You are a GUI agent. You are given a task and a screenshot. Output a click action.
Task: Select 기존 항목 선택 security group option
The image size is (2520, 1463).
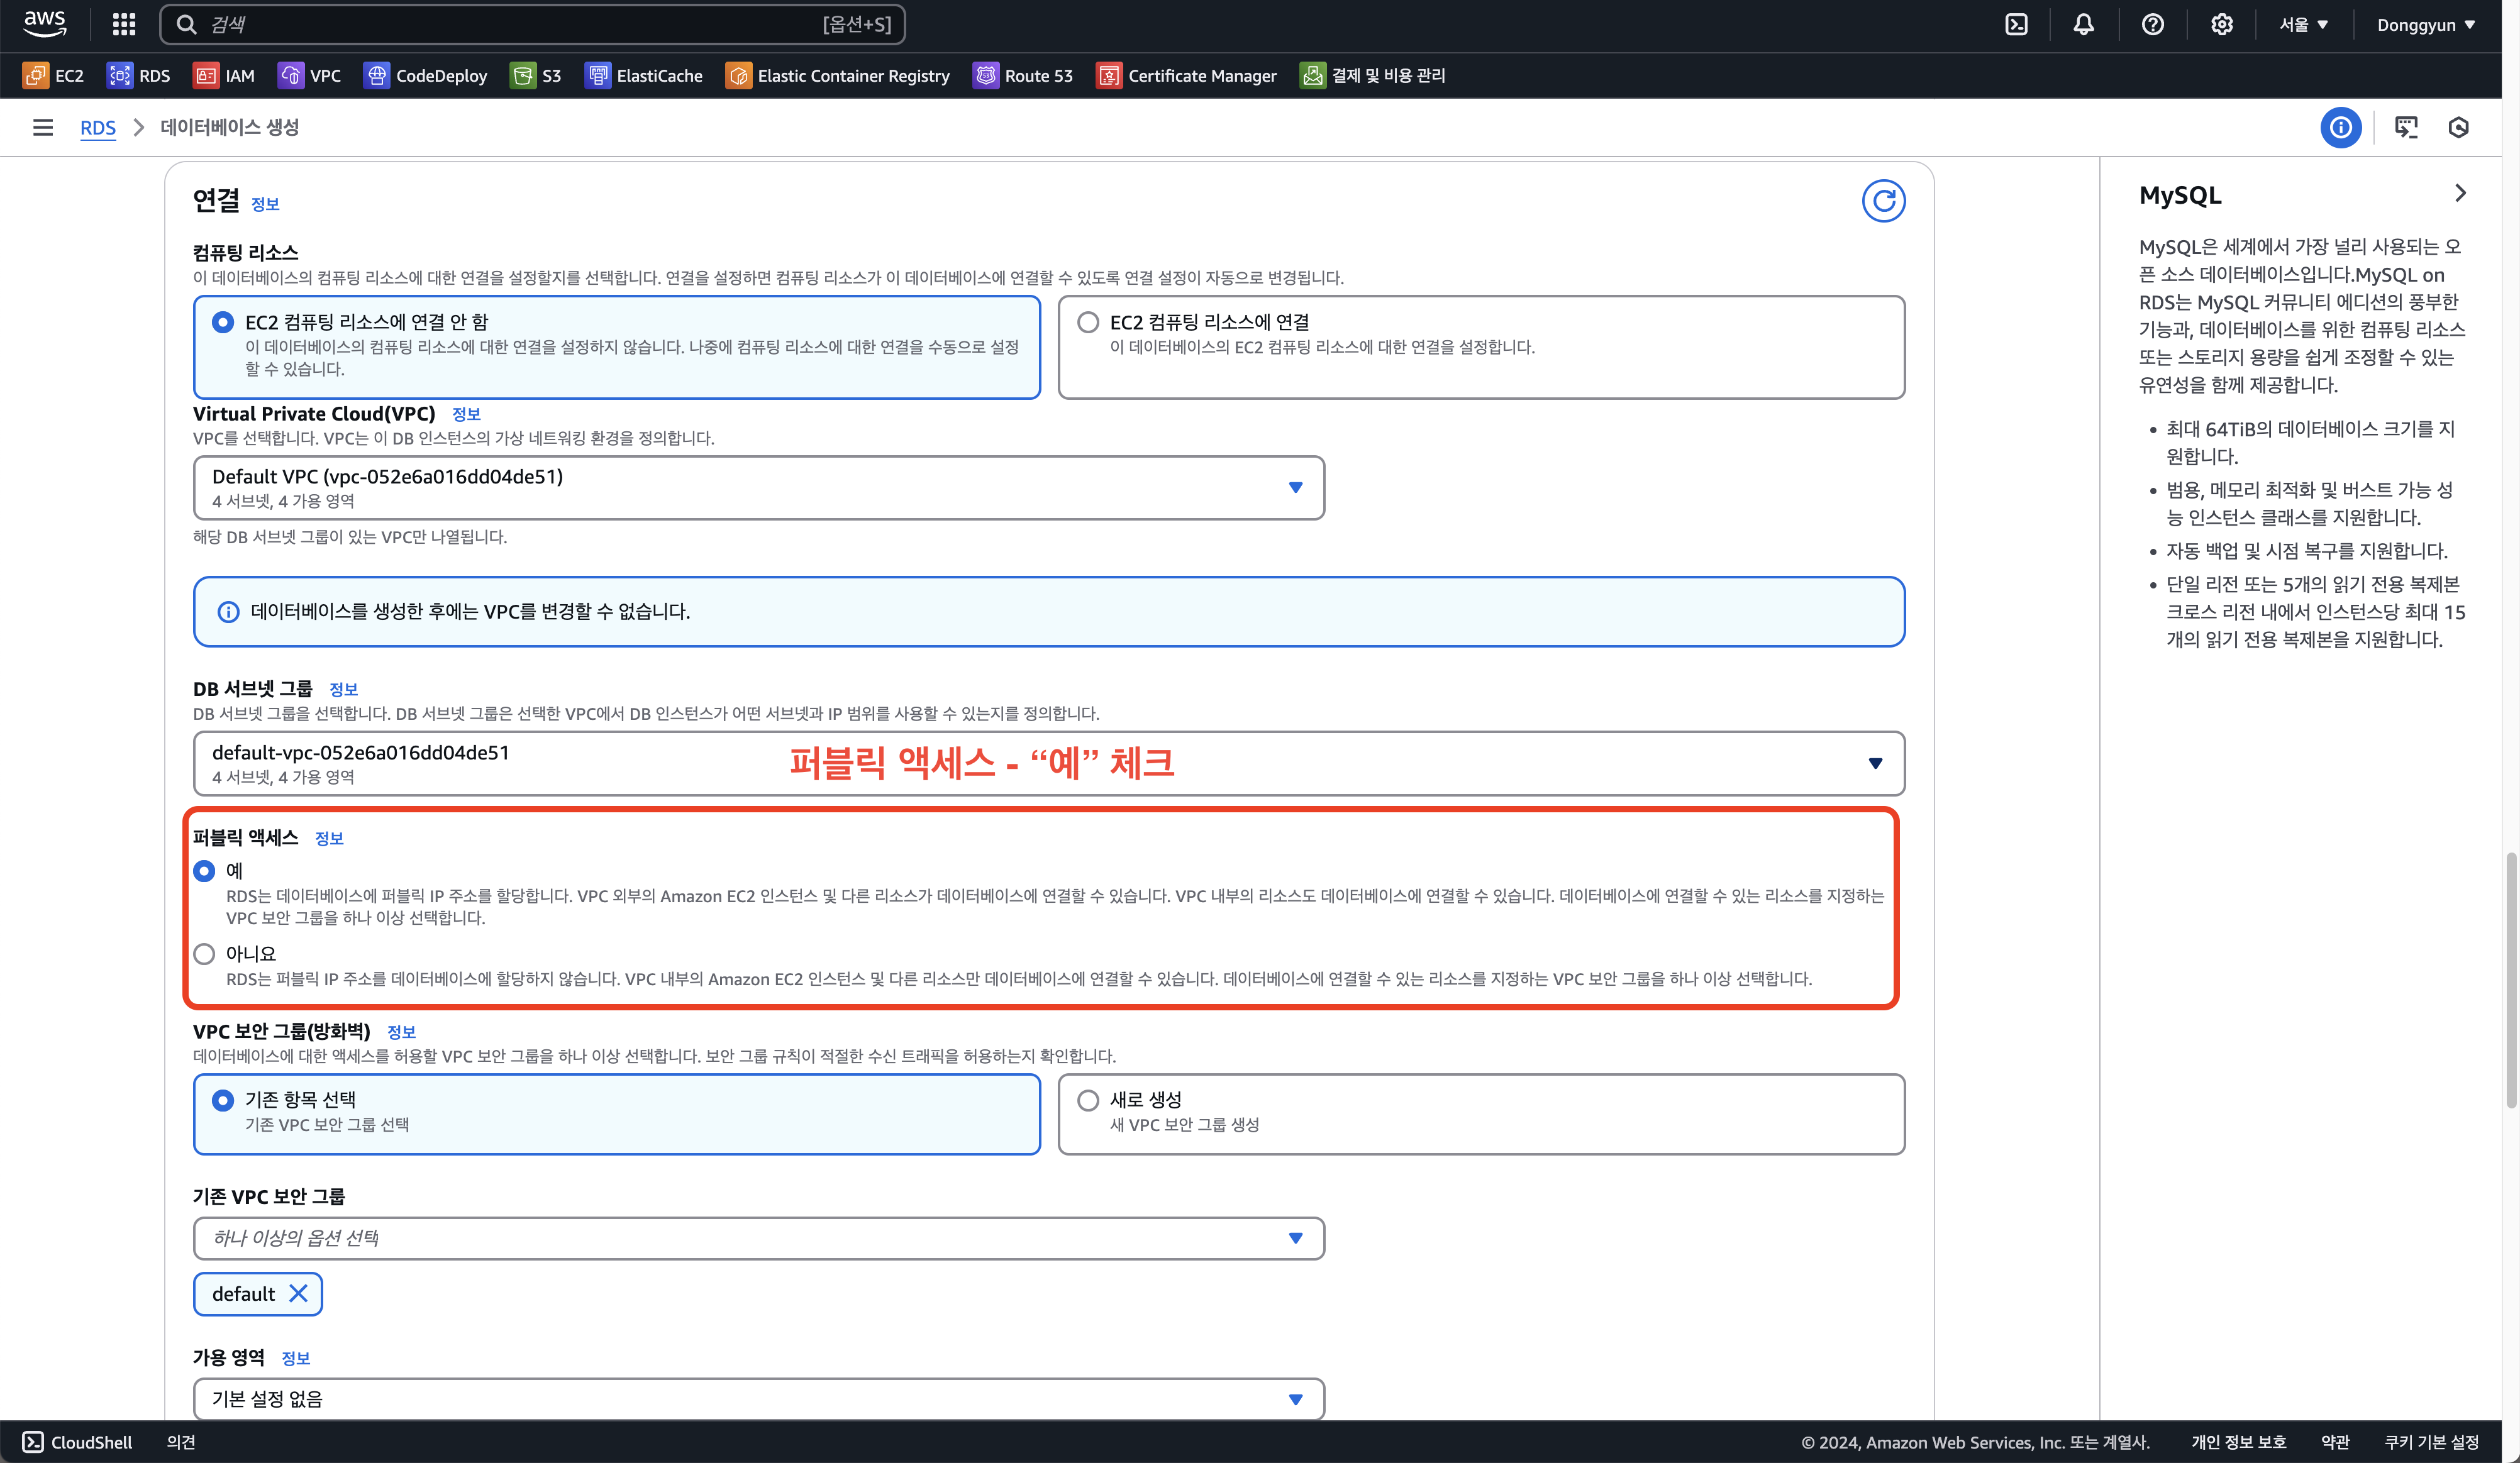pos(616,1114)
